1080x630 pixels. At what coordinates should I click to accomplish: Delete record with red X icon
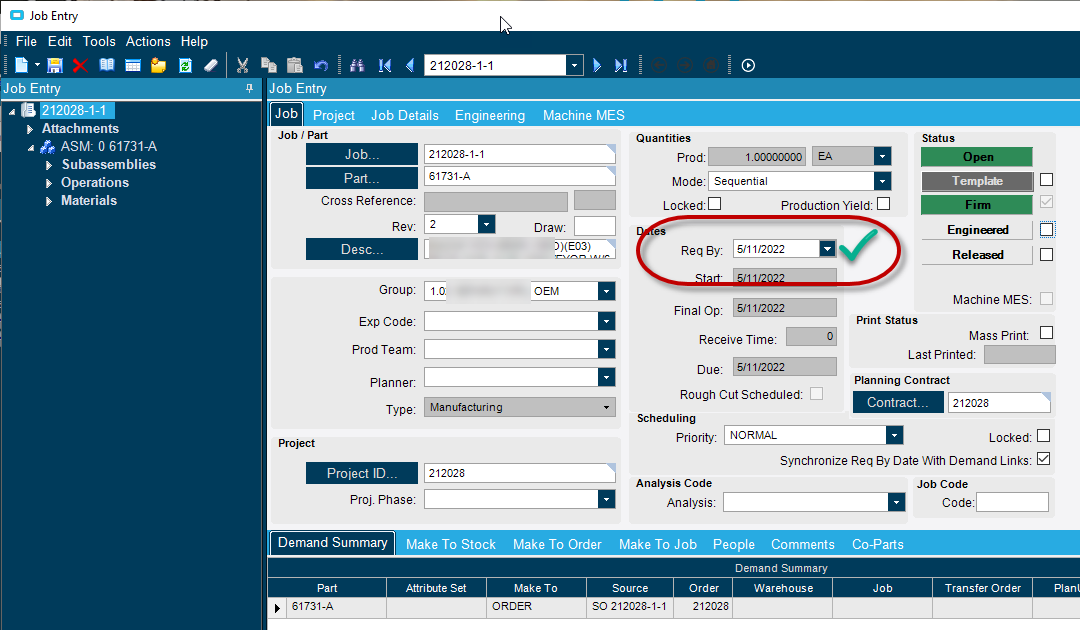80,65
